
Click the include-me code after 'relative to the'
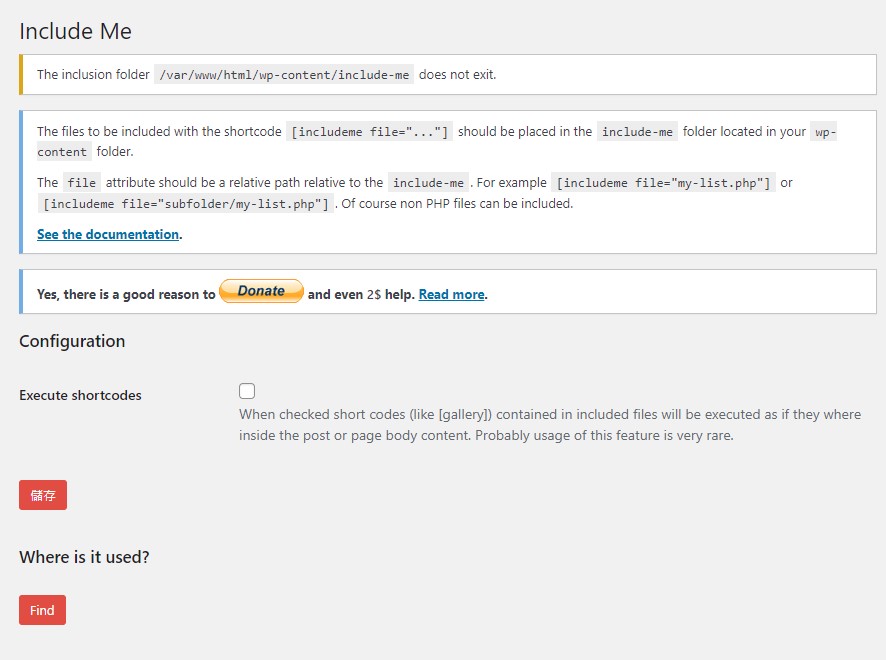pyautogui.click(x=427, y=183)
